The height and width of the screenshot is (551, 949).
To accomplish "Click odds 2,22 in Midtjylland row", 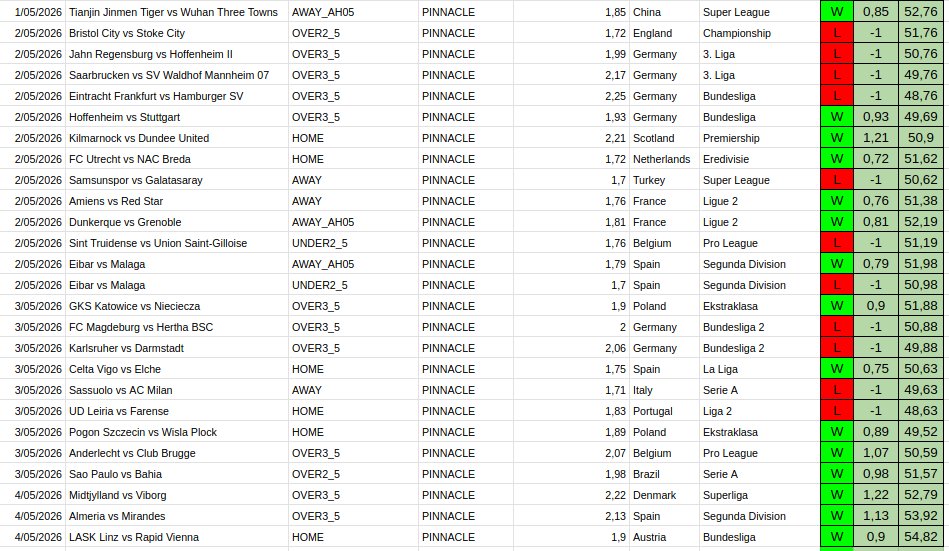I will pyautogui.click(x=571, y=495).
